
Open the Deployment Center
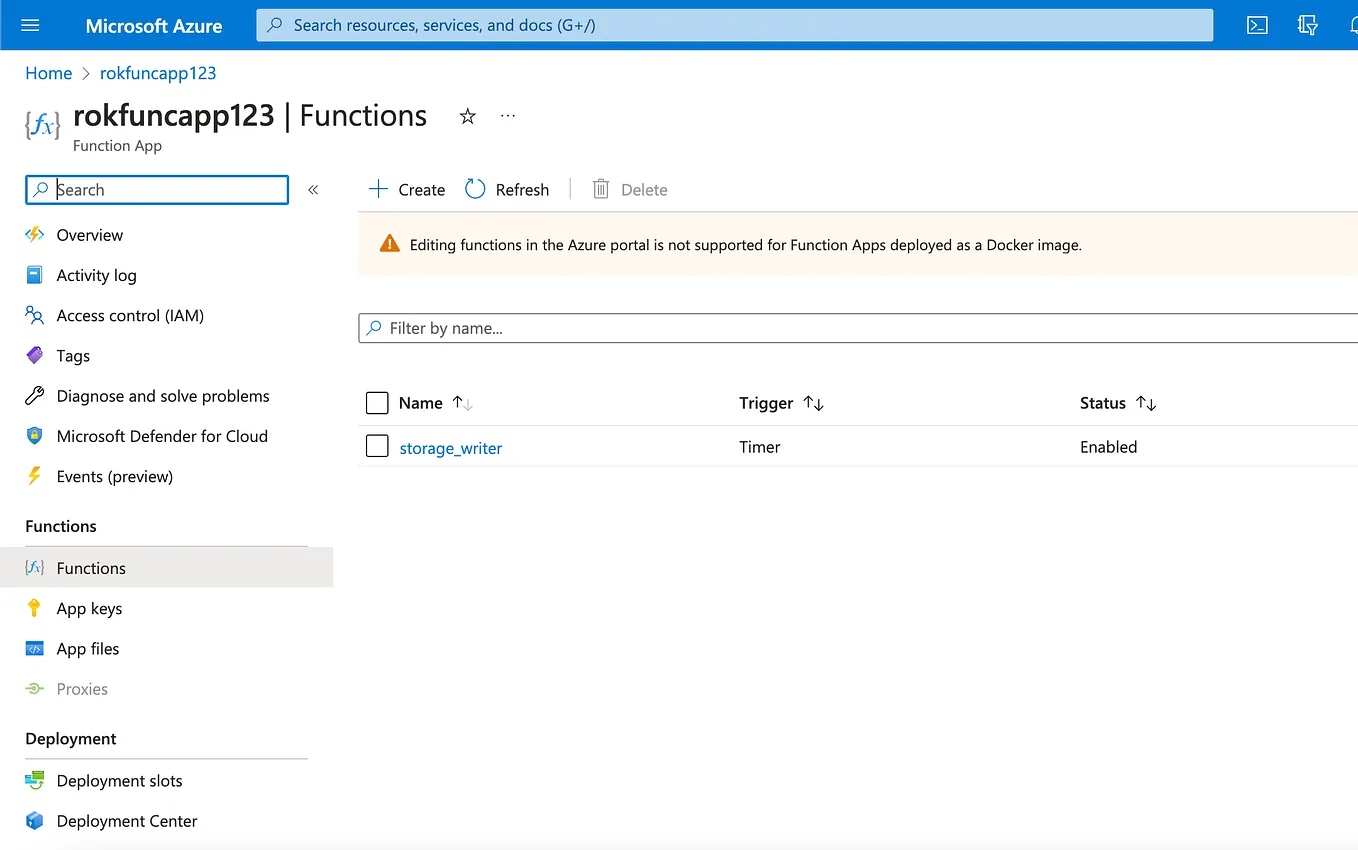[124, 820]
